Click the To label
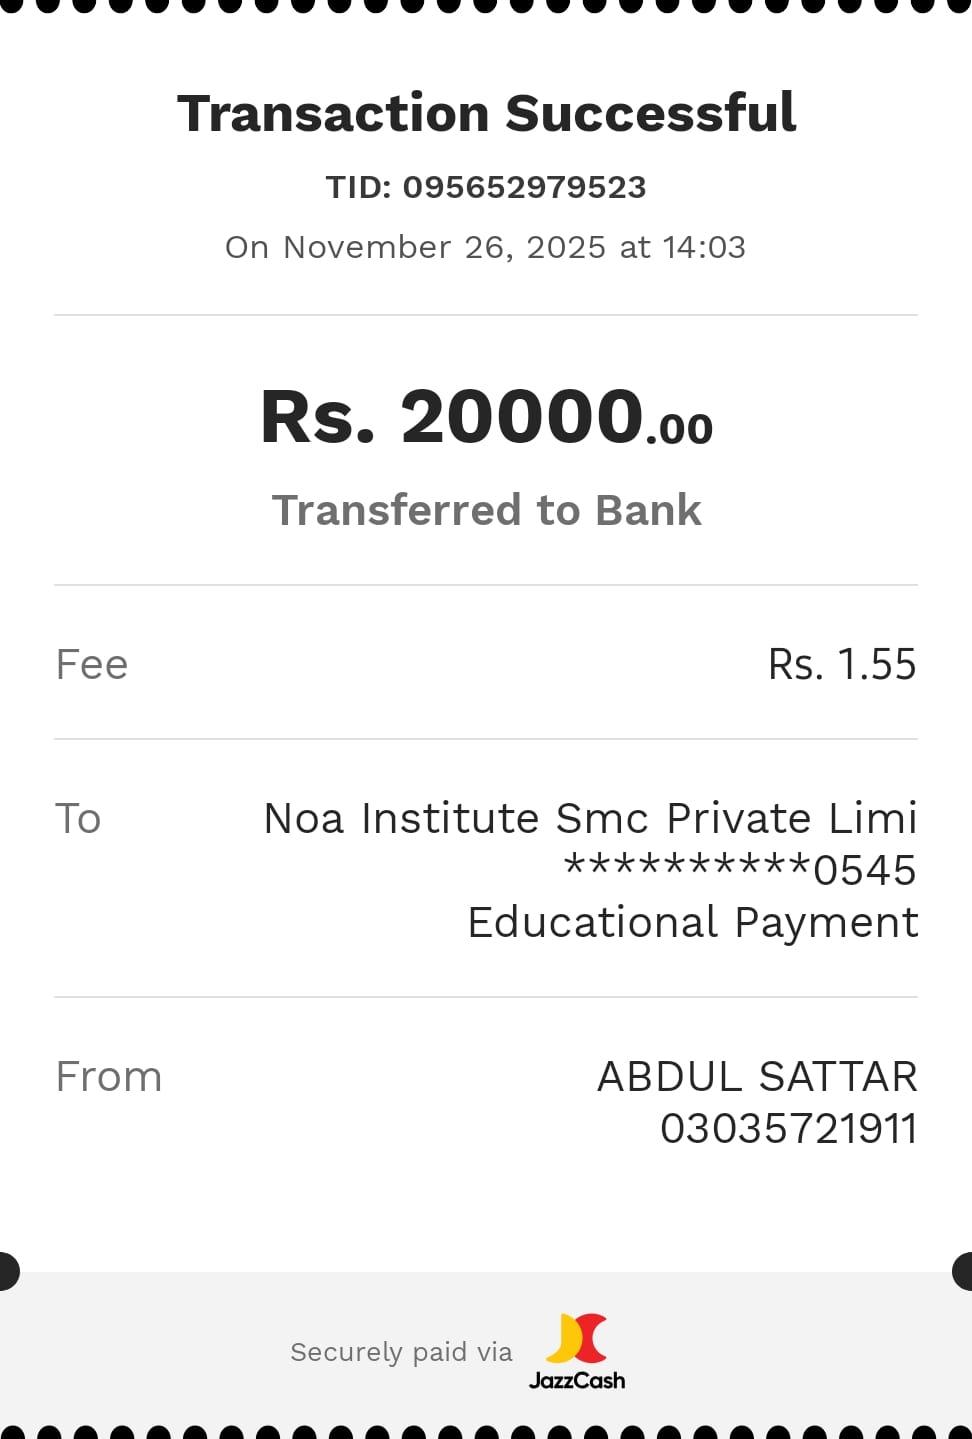Image resolution: width=972 pixels, height=1439 pixels. click(x=78, y=819)
